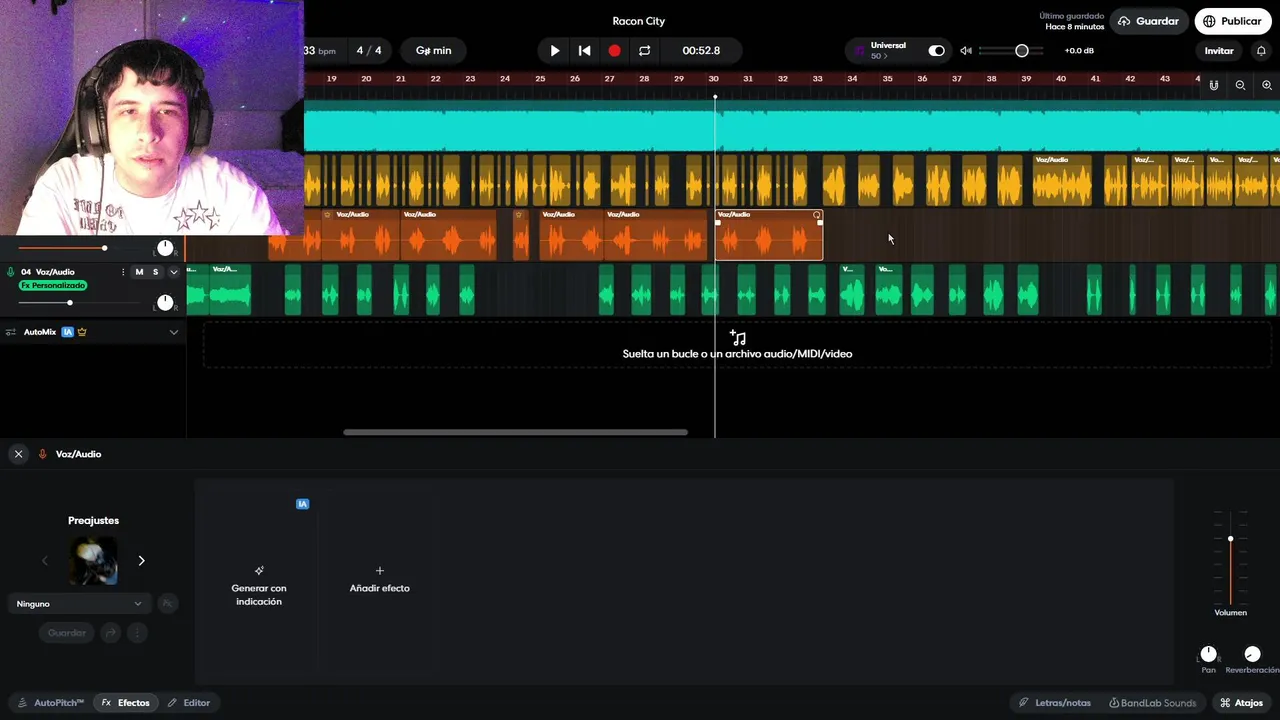Open the Universal mastering preset settings
Viewport: 1280px width, 720px height.
[888, 50]
